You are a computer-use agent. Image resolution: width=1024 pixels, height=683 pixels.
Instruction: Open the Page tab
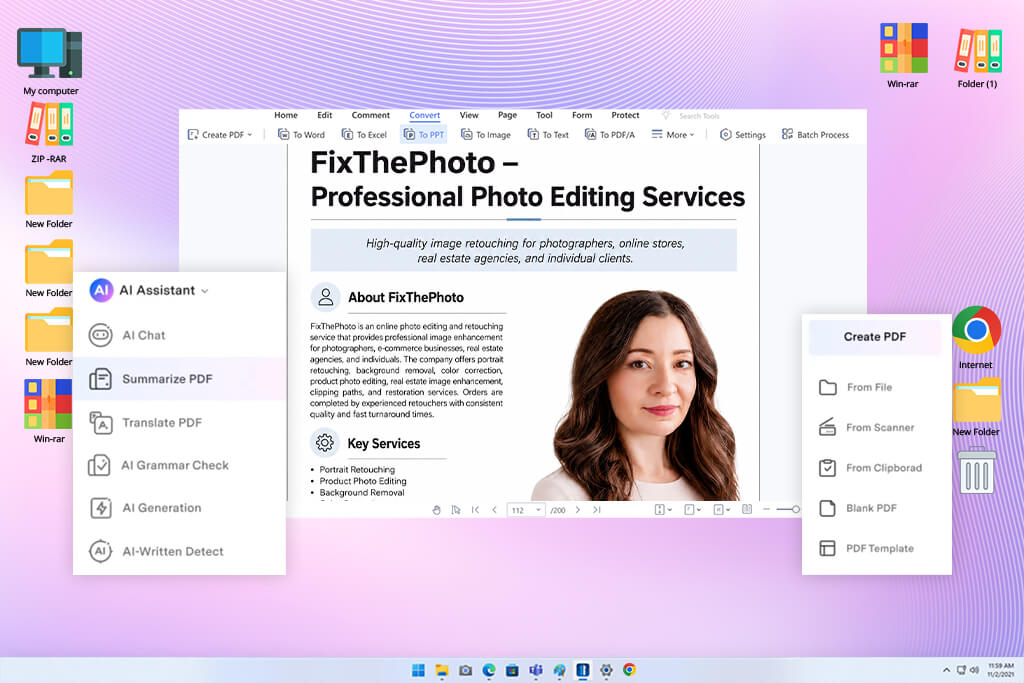[x=507, y=115]
